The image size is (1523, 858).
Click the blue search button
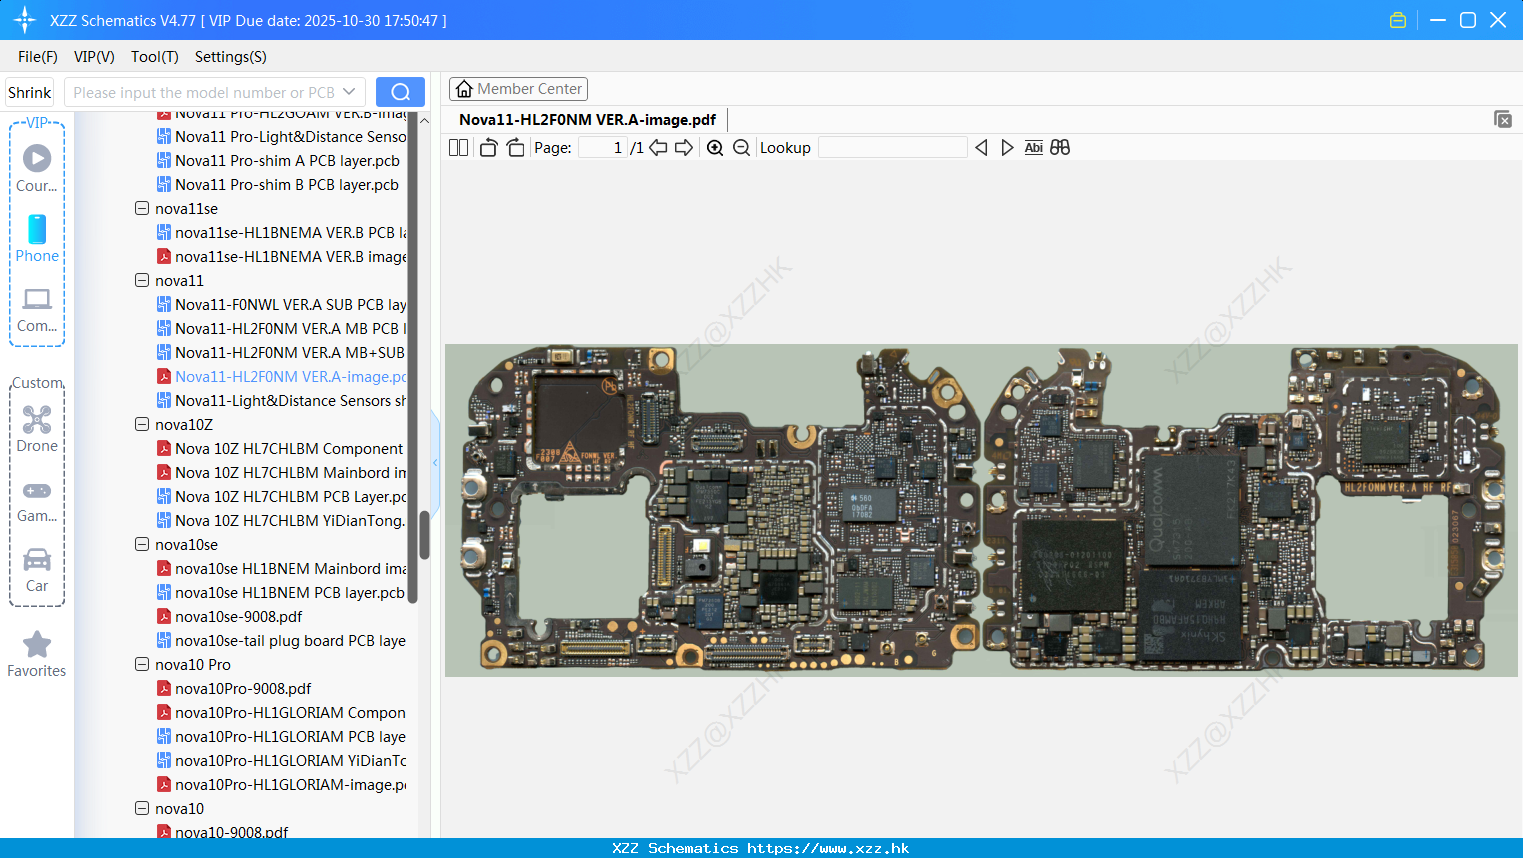(400, 92)
